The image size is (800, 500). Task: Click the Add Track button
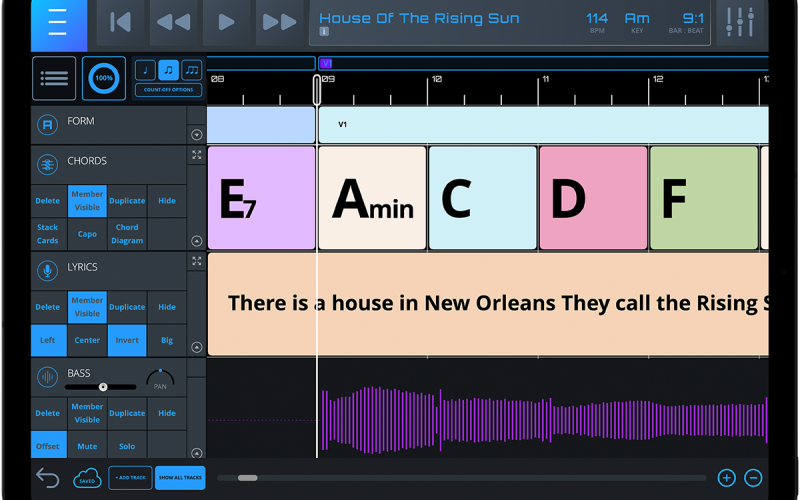point(130,478)
